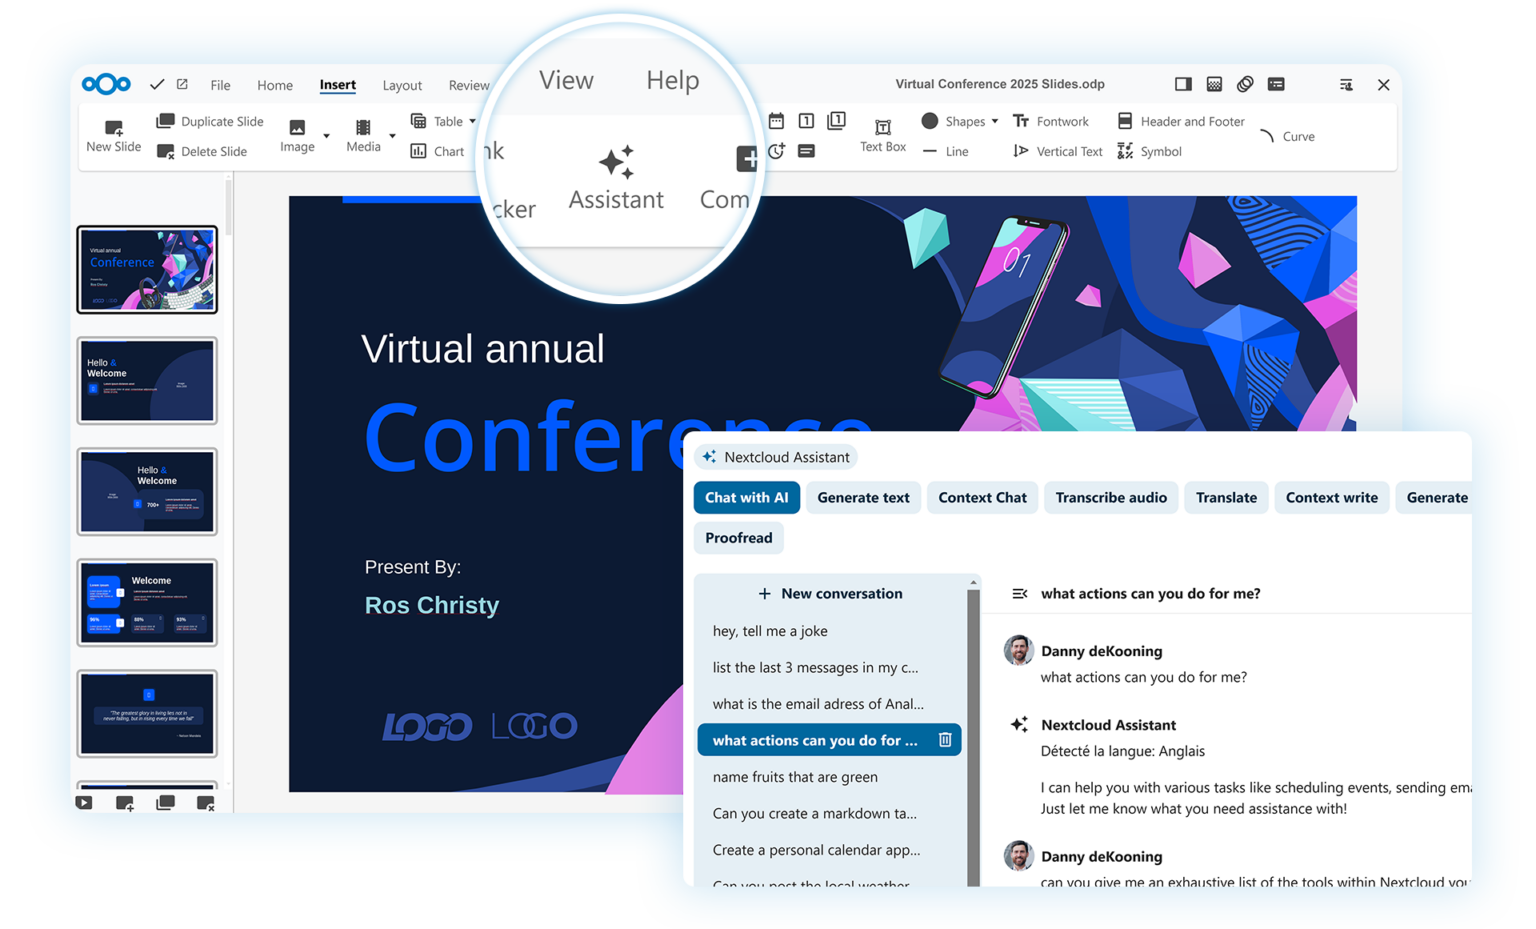Start a New conversation in Nextcloud Assistant
The width and height of the screenshot is (1536, 929).
tap(829, 593)
